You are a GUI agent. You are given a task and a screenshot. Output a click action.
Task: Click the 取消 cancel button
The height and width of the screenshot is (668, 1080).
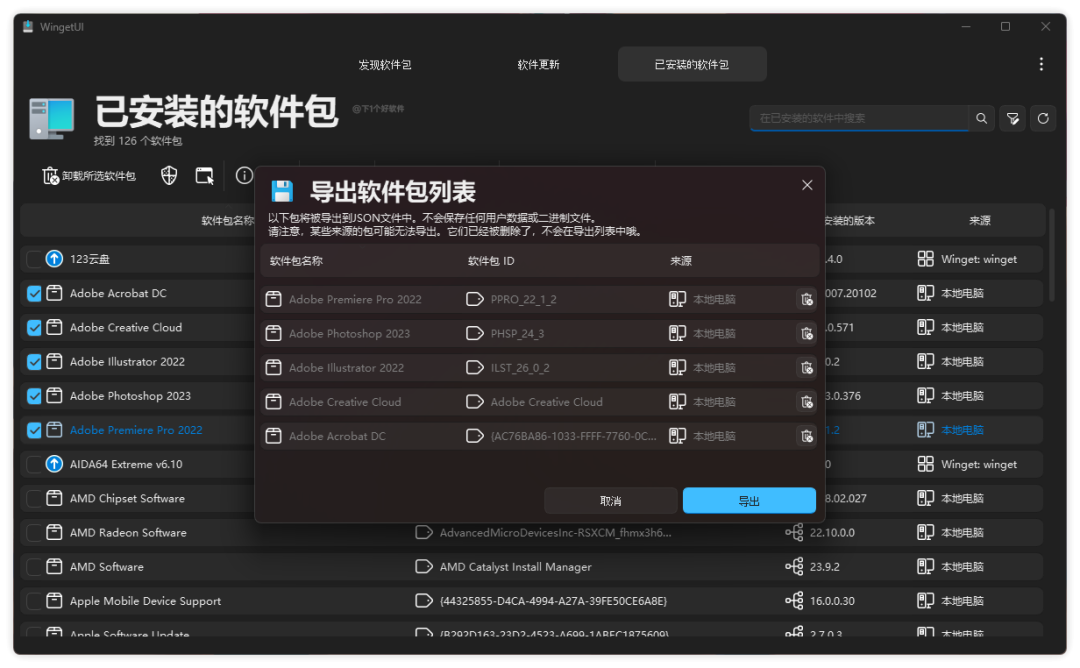pyautogui.click(x=610, y=501)
